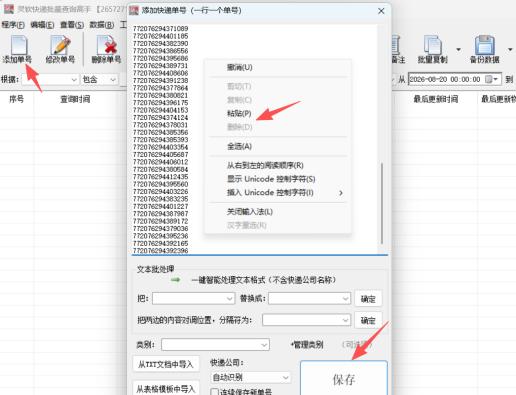This screenshot has height=395, width=516.
Task: Click the 从表格模板中导入 button
Action: coord(166,388)
